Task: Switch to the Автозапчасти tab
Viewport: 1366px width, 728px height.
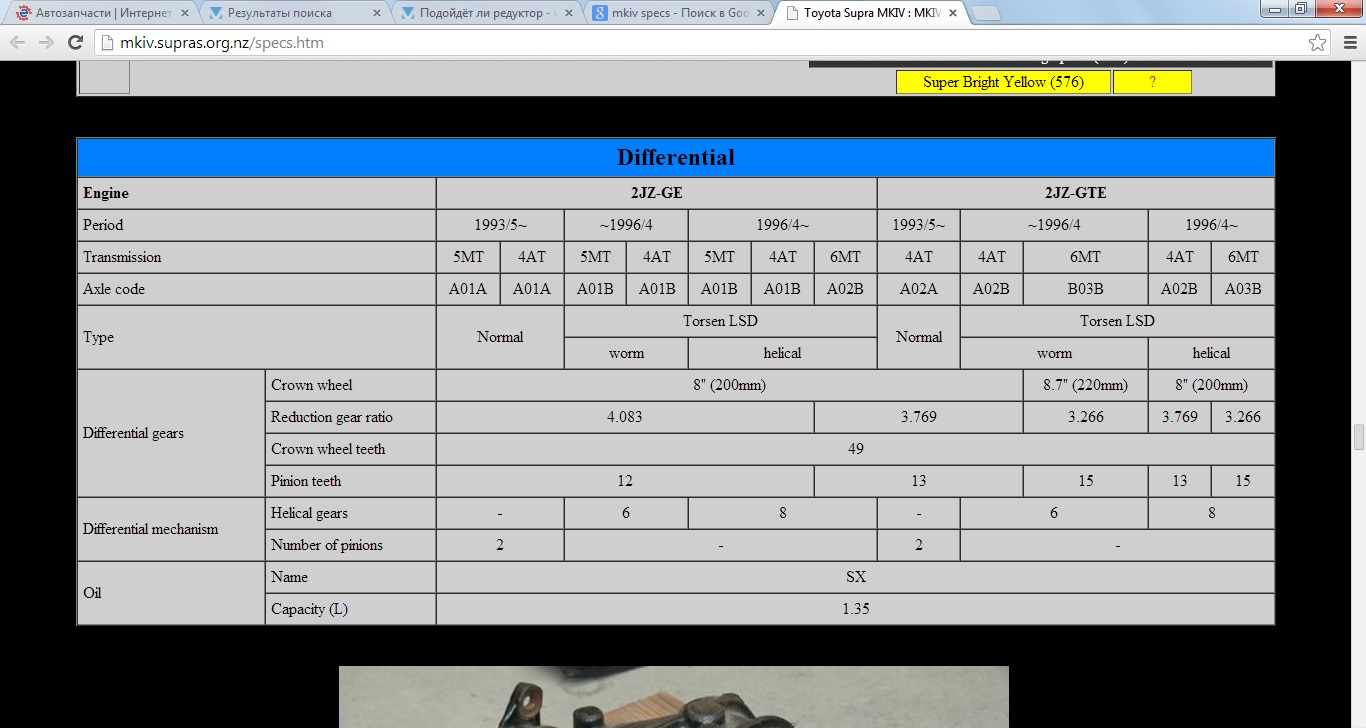Action: point(100,14)
